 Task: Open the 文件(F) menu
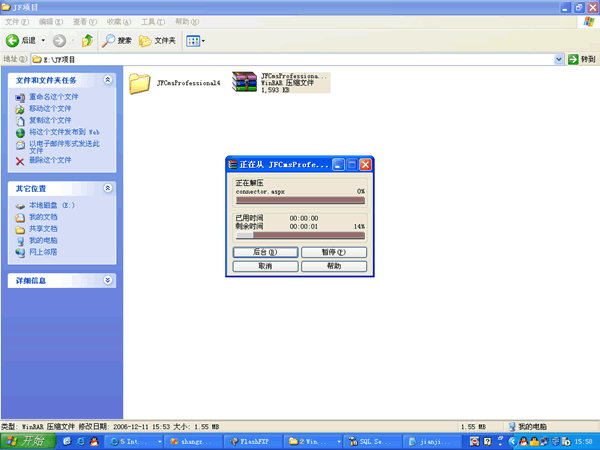[x=17, y=22]
